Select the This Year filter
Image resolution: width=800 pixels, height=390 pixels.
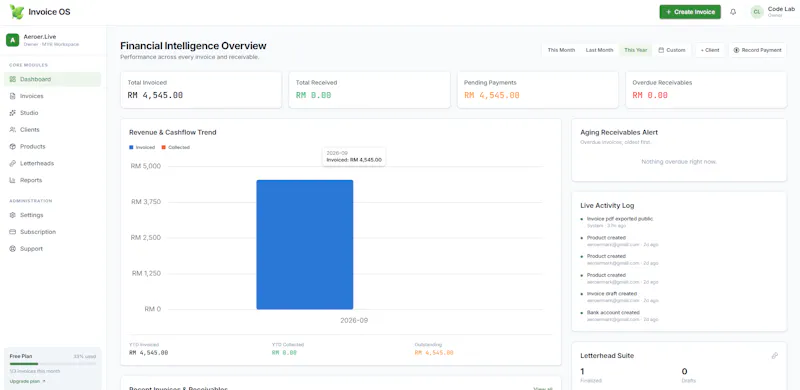pos(636,50)
